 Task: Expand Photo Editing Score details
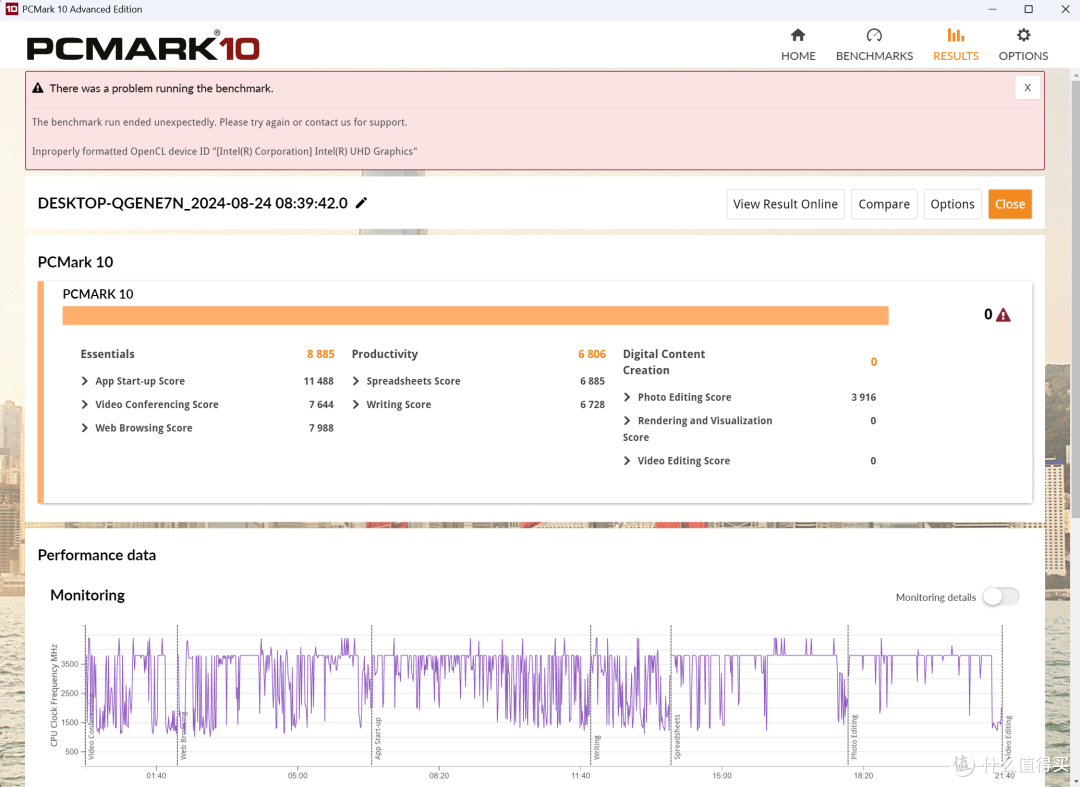click(627, 397)
